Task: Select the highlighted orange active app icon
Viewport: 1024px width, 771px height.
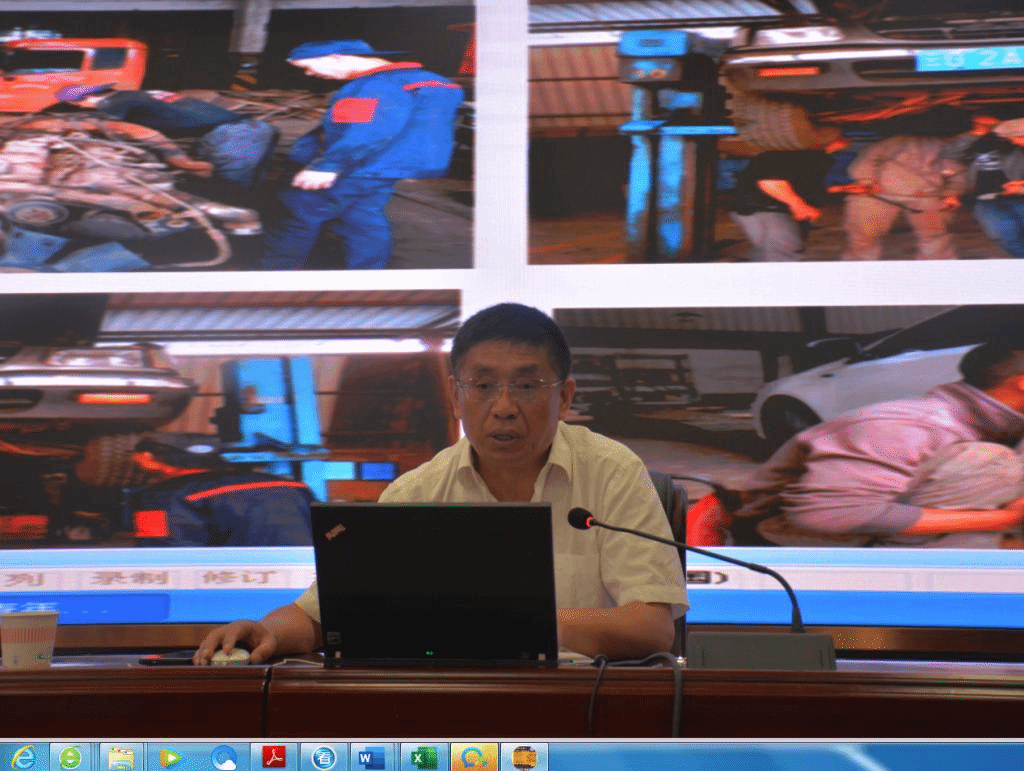Action: coord(474,757)
